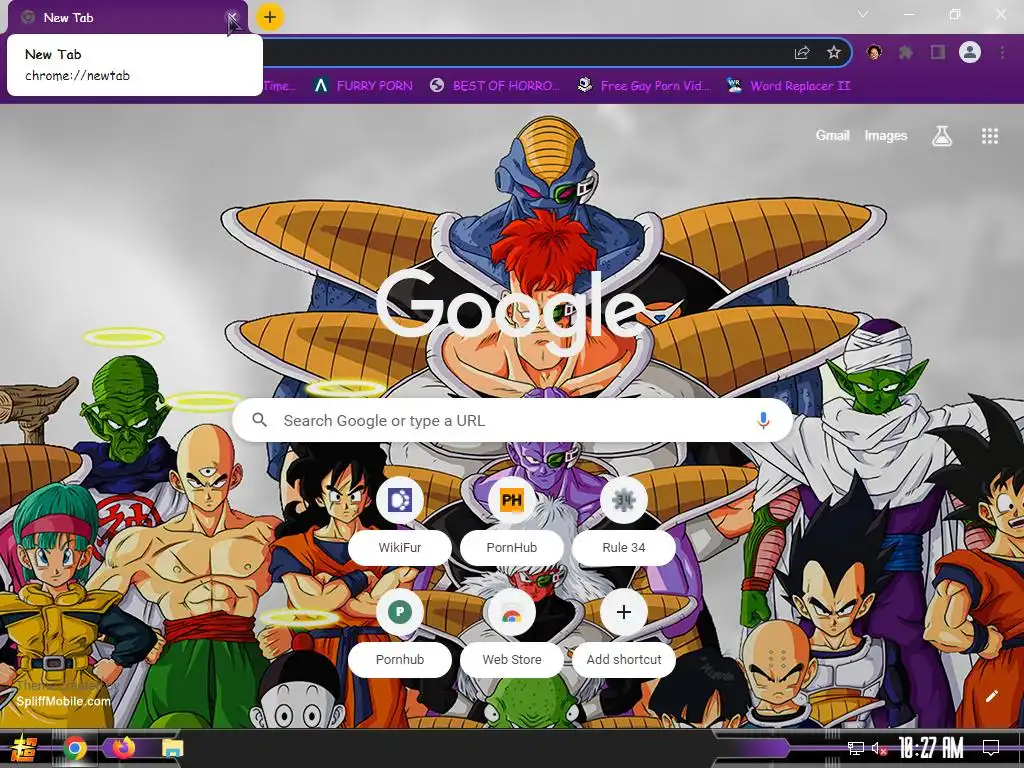This screenshot has width=1024, height=768.
Task: Open the Search Labs flask icon
Action: [942, 136]
